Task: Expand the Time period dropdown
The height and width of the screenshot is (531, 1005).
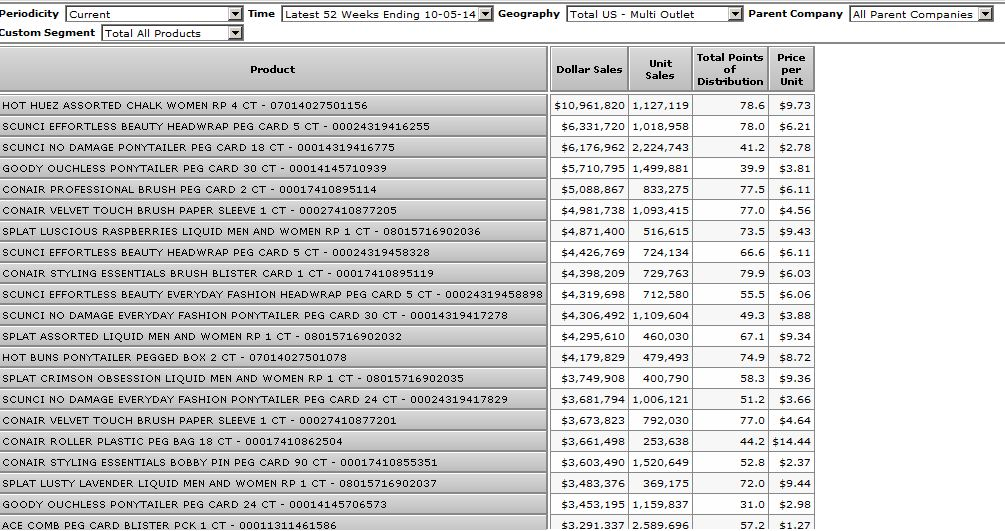Action: 387,14
